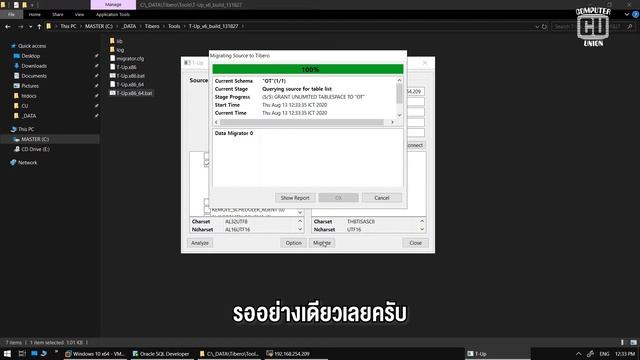Click scroll-up arrow of source charset box
Image resolution: width=640 pixels, height=360 pixels.
(300, 221)
